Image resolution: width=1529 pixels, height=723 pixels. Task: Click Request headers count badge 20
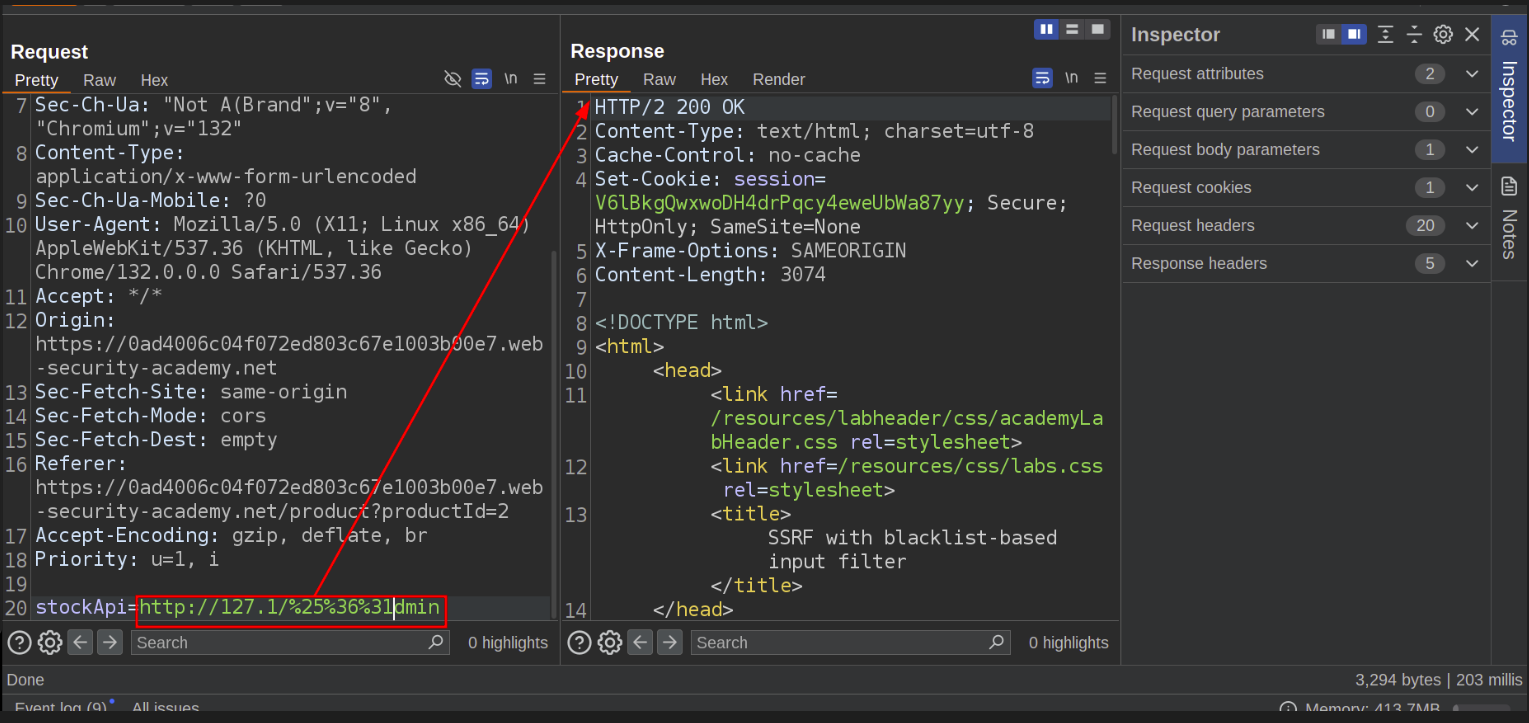[1426, 226]
